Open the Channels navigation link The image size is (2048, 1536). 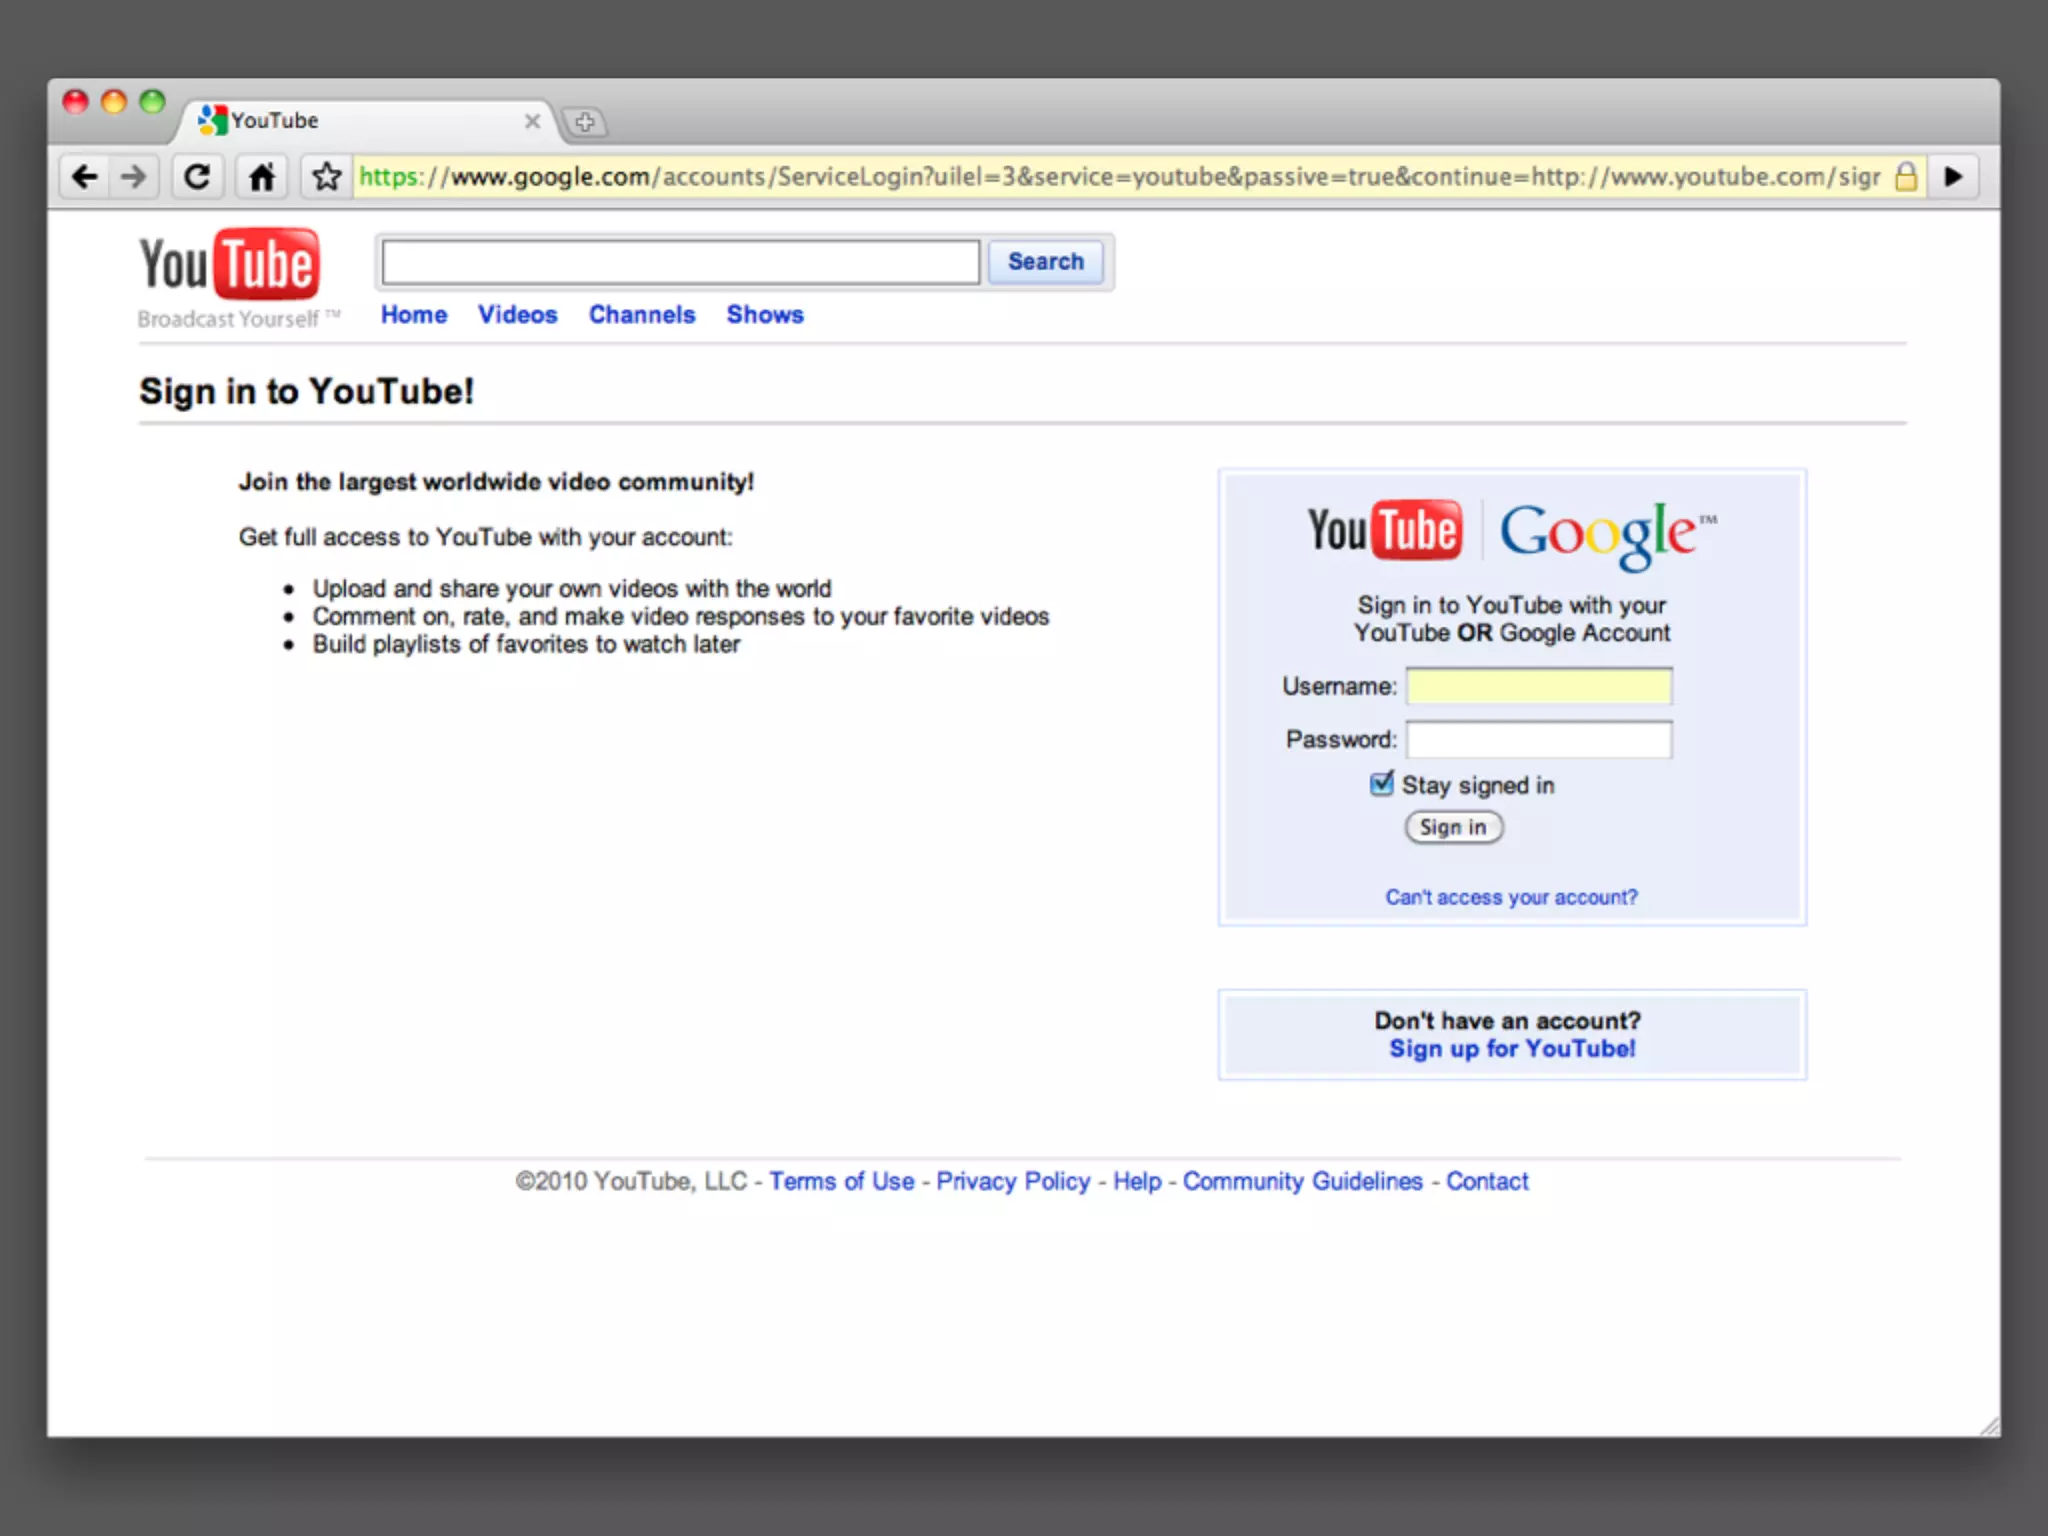pos(641,314)
